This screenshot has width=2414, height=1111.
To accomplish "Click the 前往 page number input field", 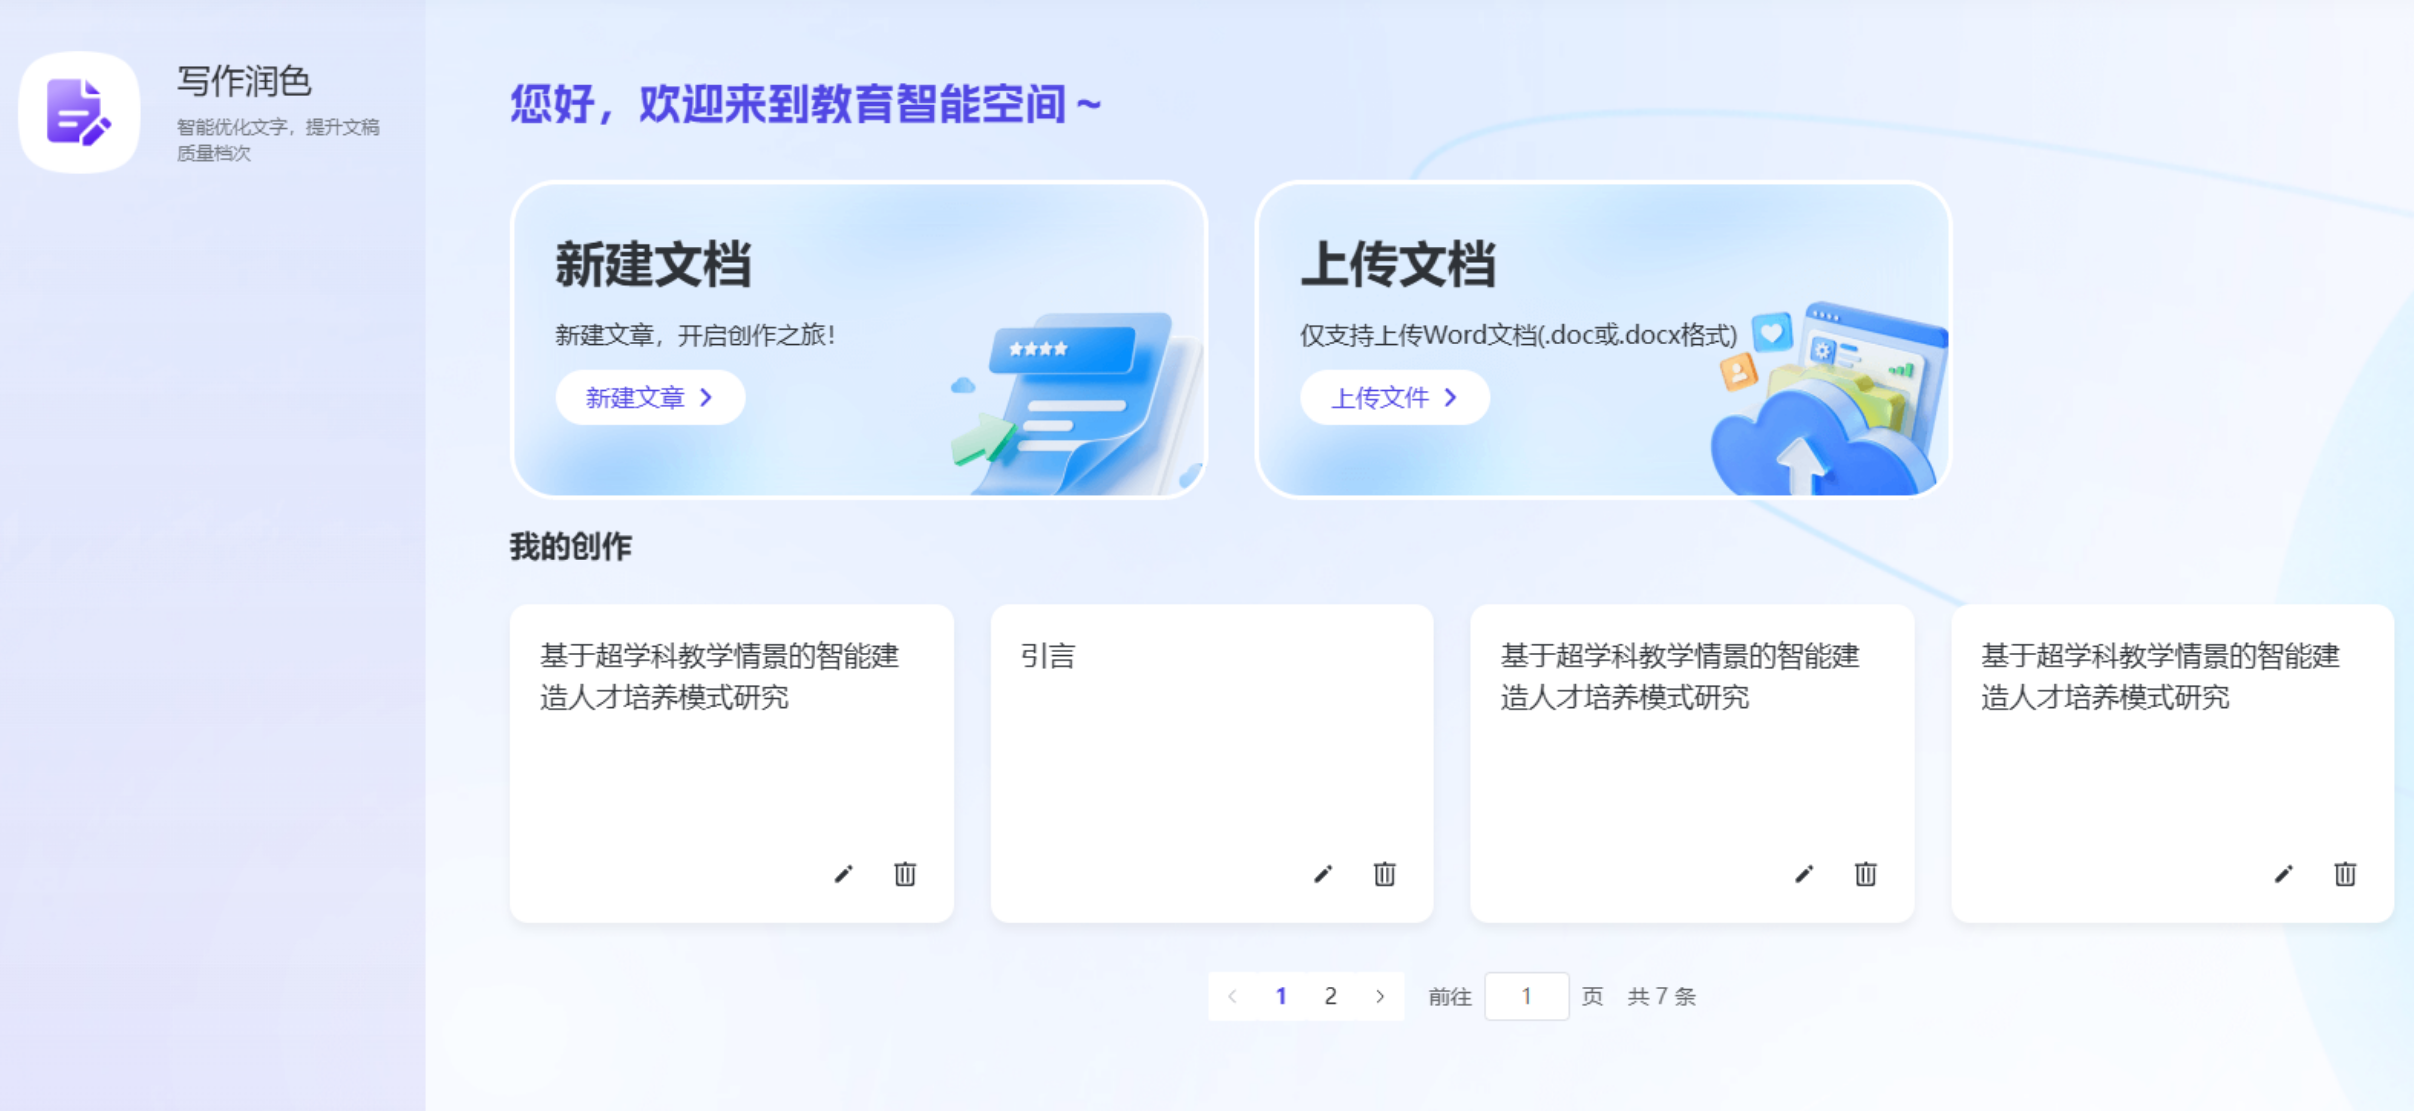I will coord(1526,996).
